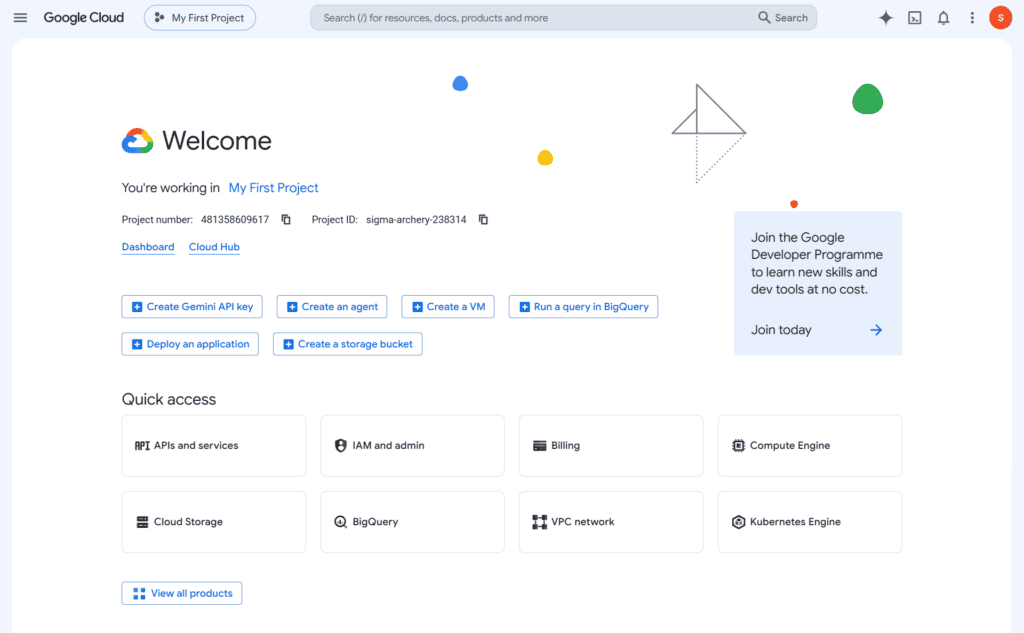This screenshot has height=633, width=1024.
Task: Open the Billing card
Action: [x=611, y=446]
